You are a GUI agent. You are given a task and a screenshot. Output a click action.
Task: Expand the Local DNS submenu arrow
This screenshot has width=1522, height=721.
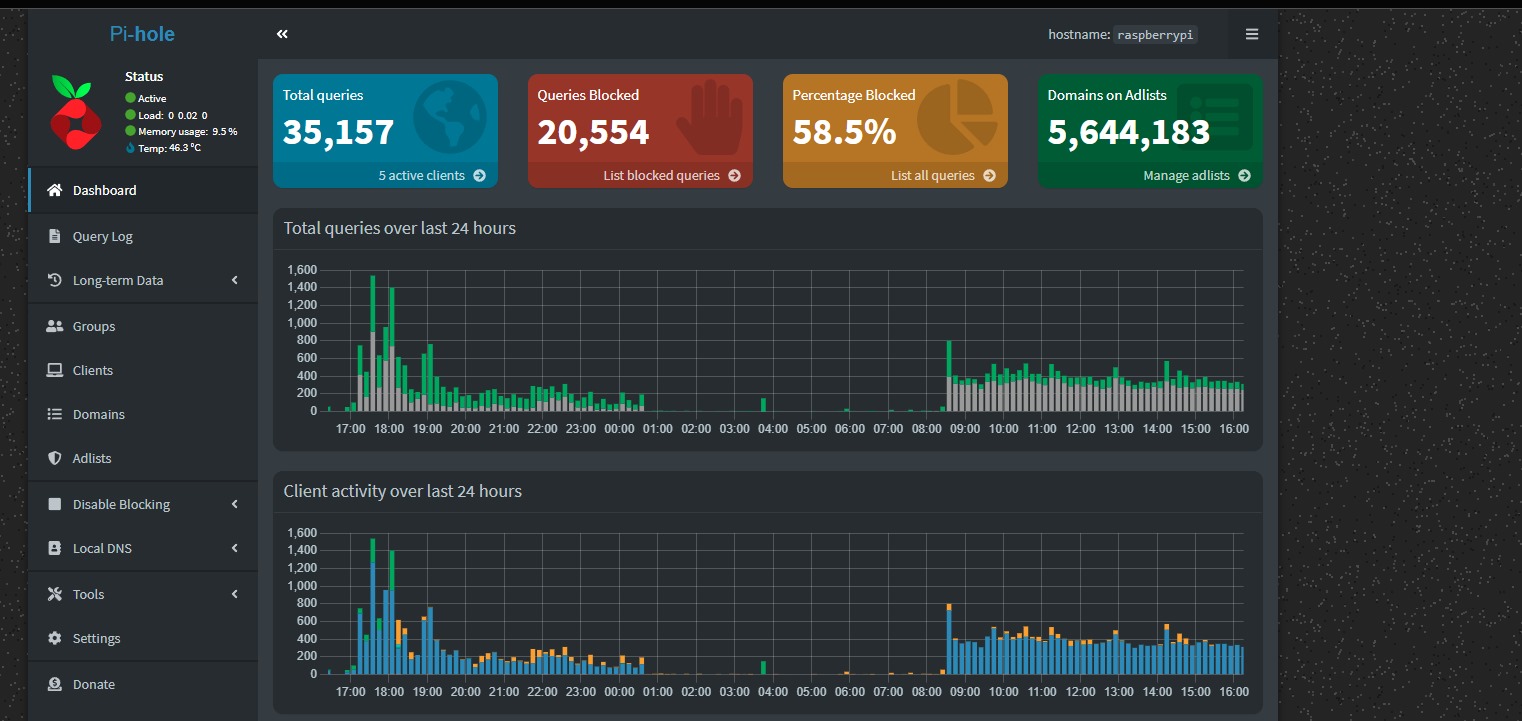235,548
